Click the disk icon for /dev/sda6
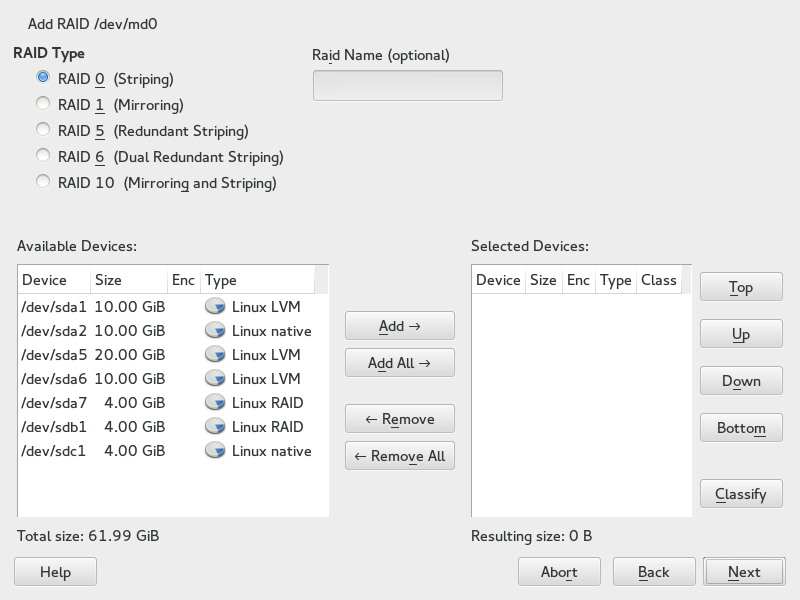800x600 pixels. pyautogui.click(x=215, y=379)
